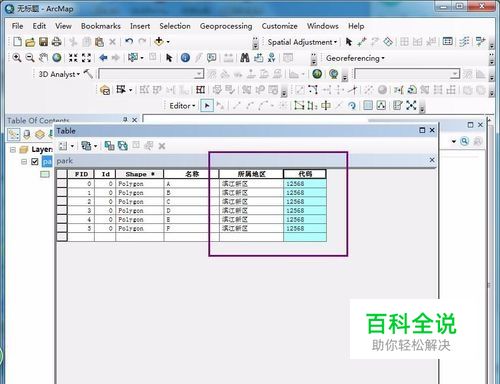Open the Bookmarks menu
This screenshot has height=384, width=500.
pyautogui.click(x=101, y=26)
